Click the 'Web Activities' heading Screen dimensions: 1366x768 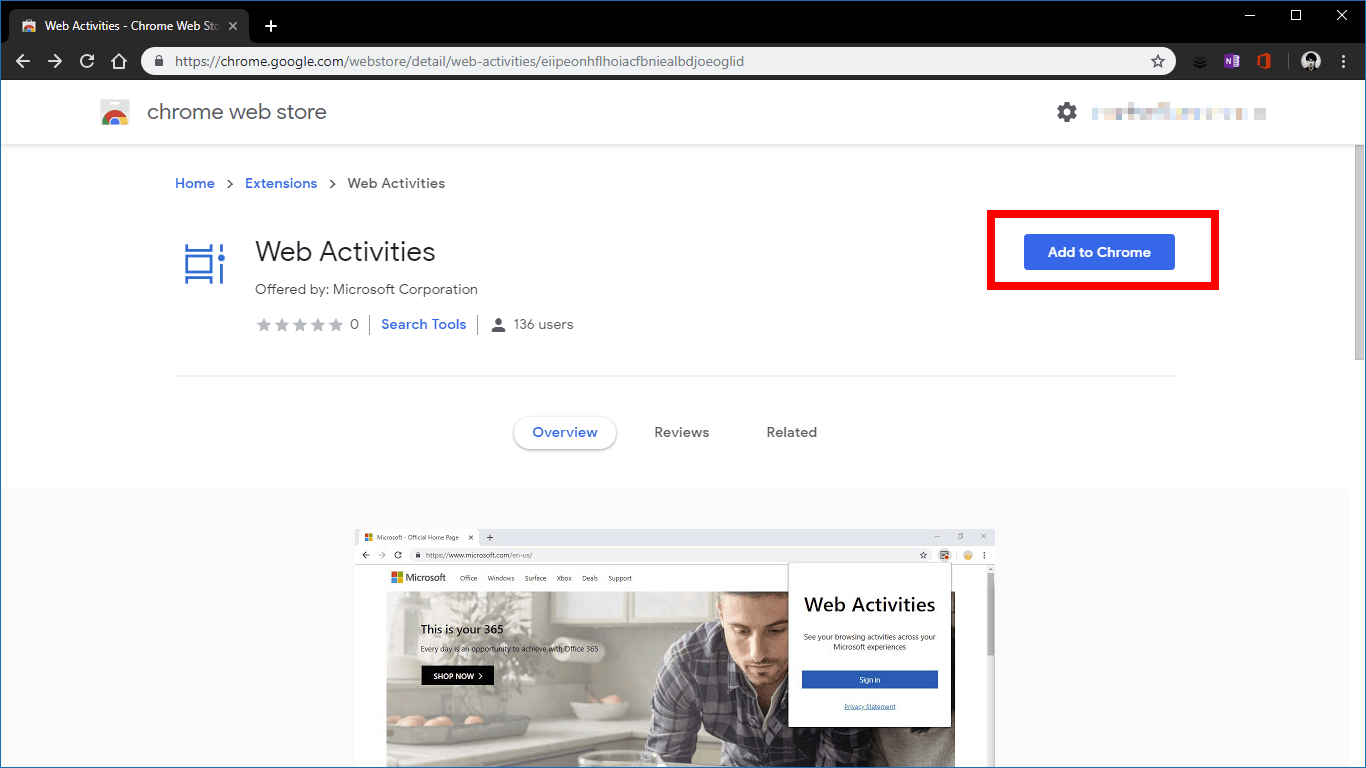(x=345, y=251)
